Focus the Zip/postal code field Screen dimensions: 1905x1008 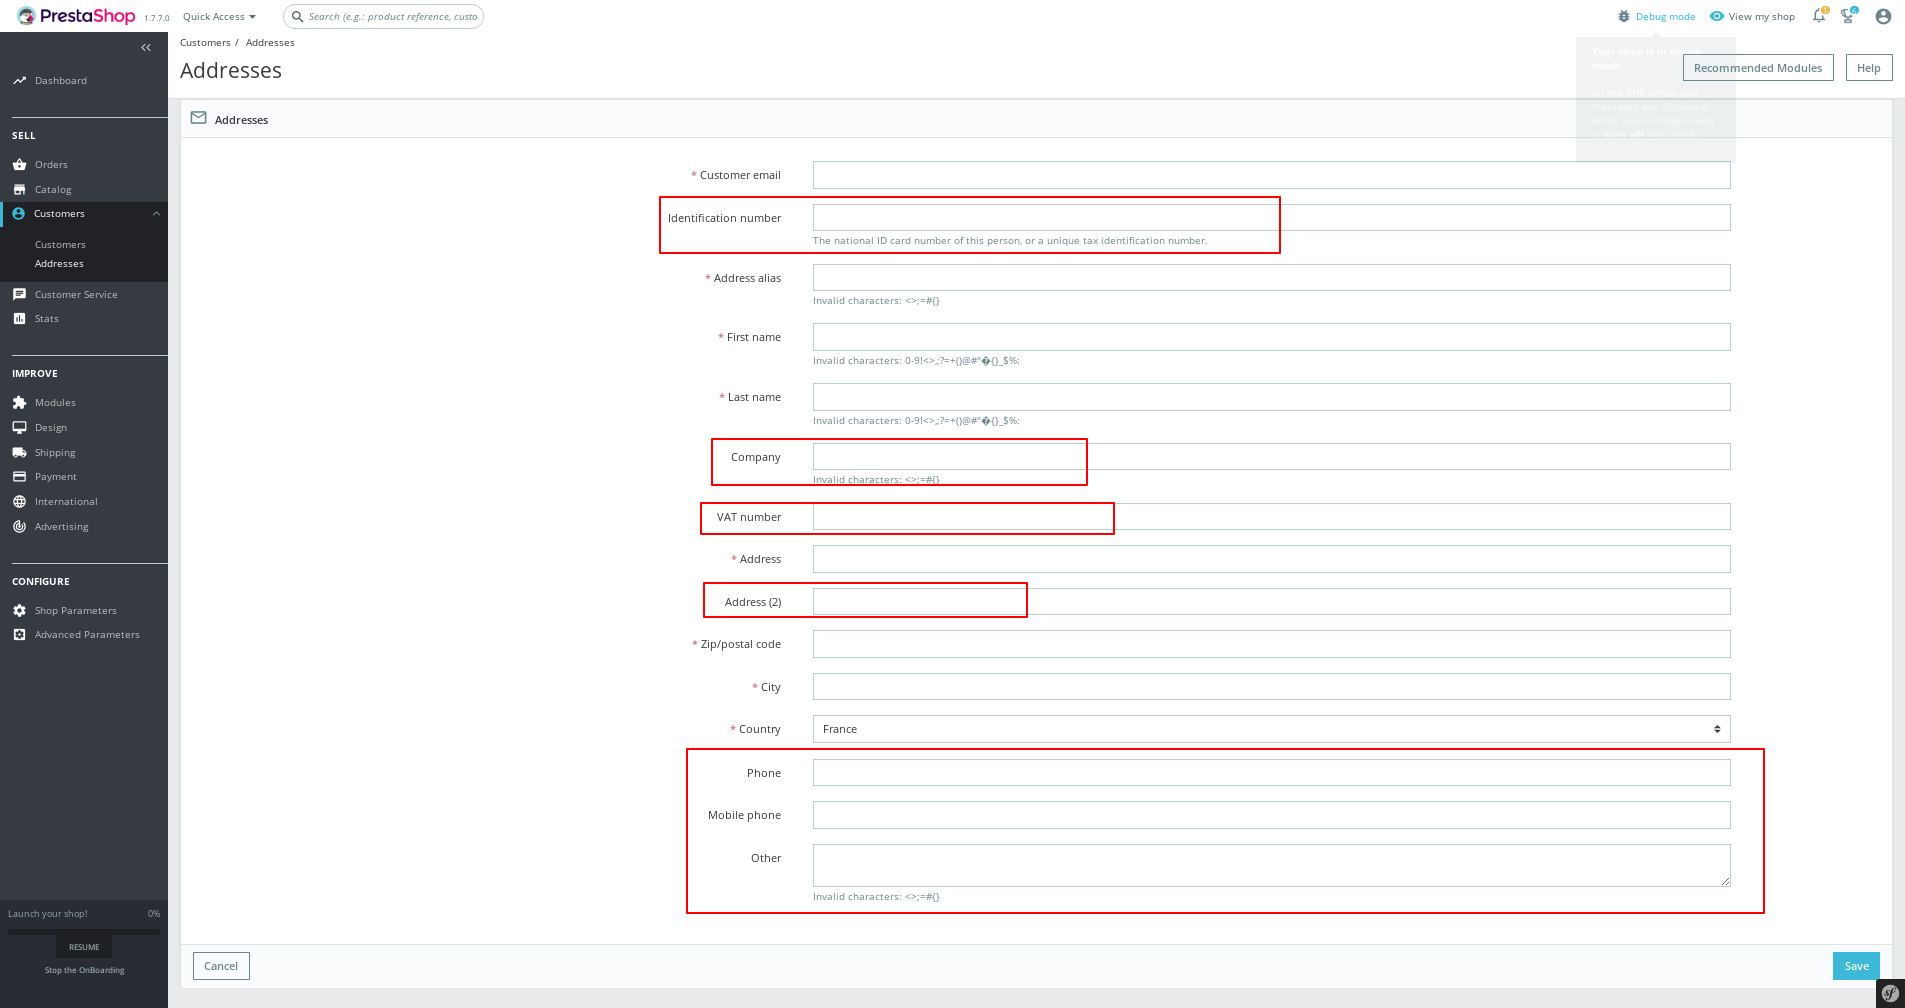[1271, 644]
